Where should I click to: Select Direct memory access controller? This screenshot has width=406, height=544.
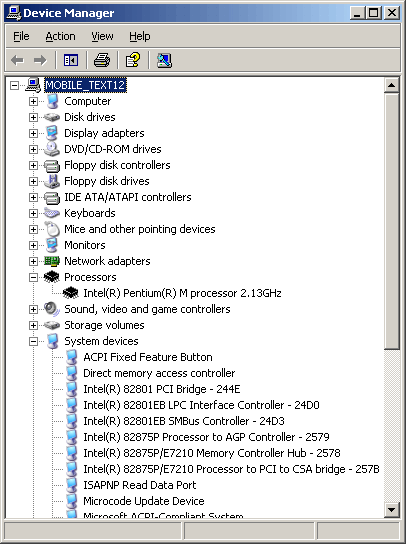pyautogui.click(x=159, y=373)
